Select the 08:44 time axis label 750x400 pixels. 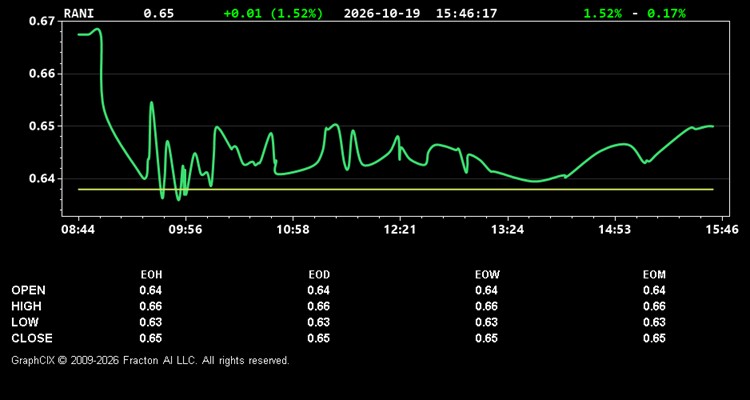(x=77, y=229)
